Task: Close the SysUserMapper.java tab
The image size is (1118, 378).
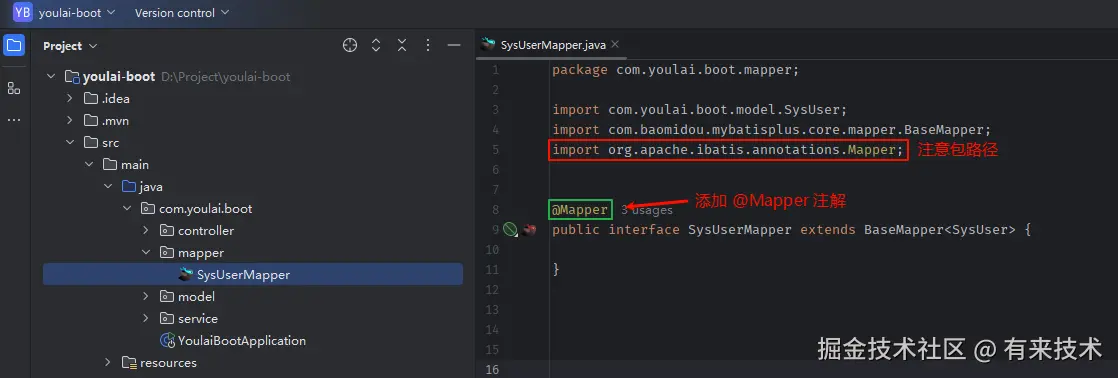Action: click(615, 44)
